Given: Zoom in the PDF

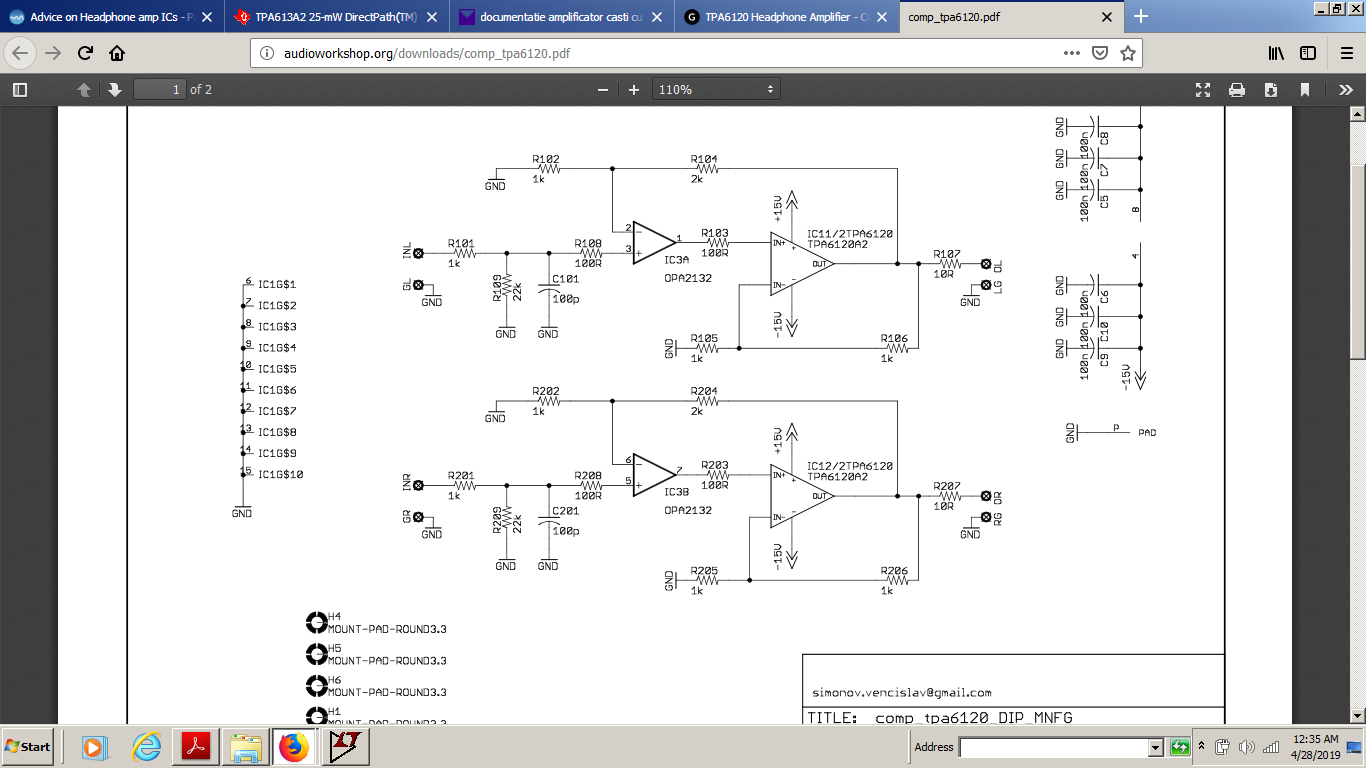Looking at the screenshot, I should click(634, 89).
